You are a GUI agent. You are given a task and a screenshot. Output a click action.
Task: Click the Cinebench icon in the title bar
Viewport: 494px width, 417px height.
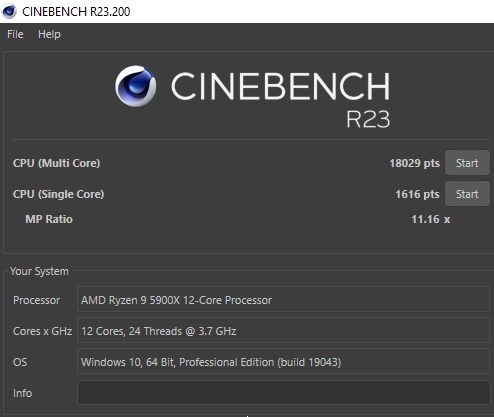point(9,11)
